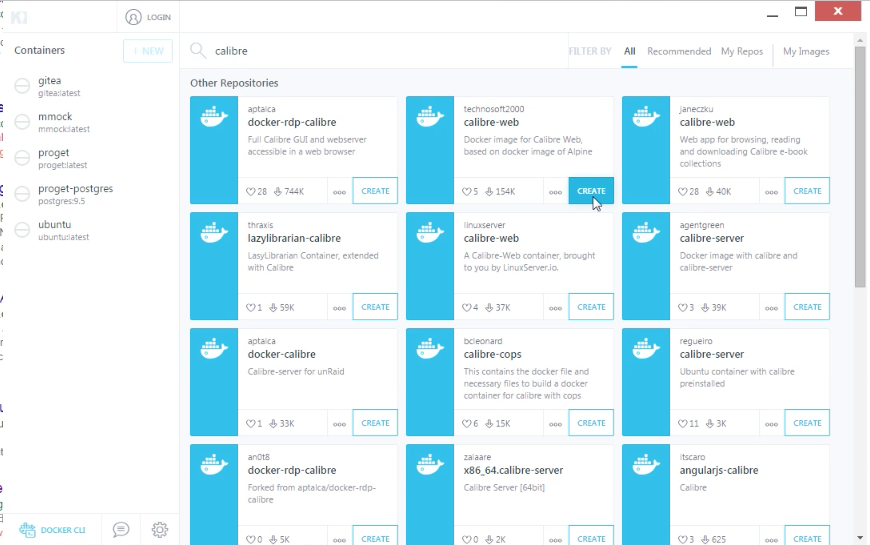Click the user login avatar icon
This screenshot has width=870, height=545.
[x=133, y=17]
